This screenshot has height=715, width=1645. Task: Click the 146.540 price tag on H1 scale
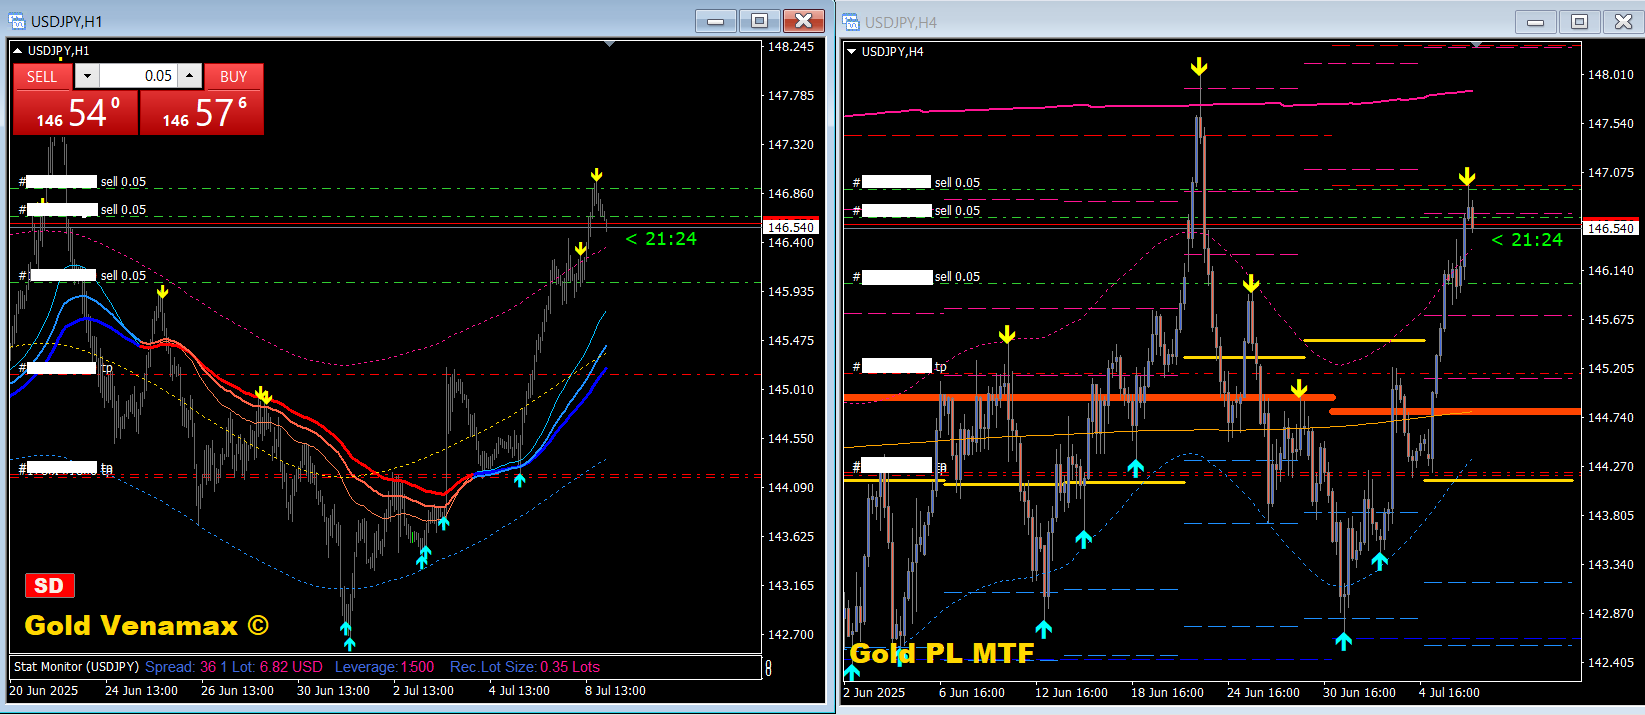tap(791, 227)
